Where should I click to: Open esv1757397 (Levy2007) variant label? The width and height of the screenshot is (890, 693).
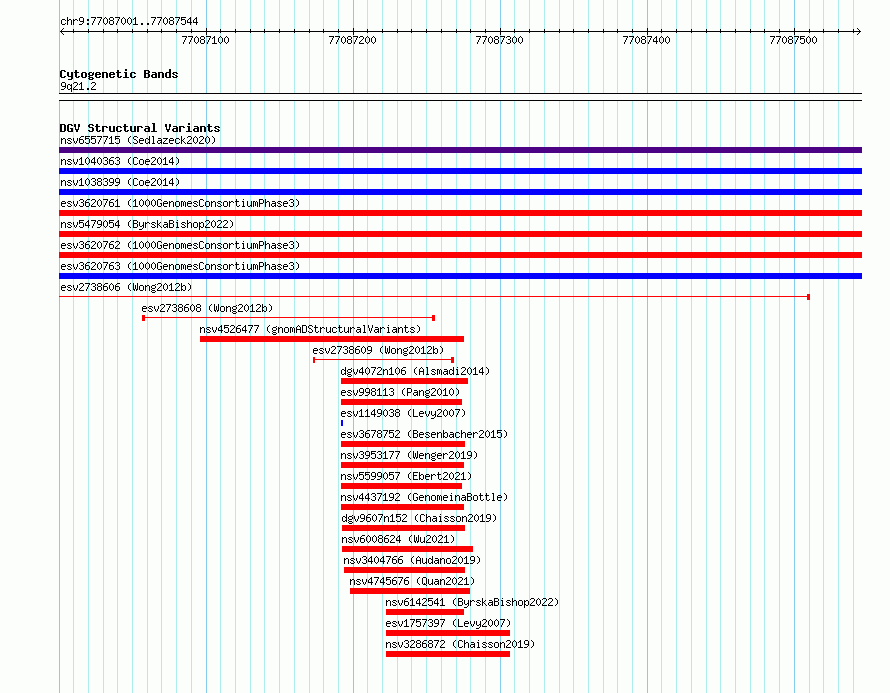tap(448, 623)
